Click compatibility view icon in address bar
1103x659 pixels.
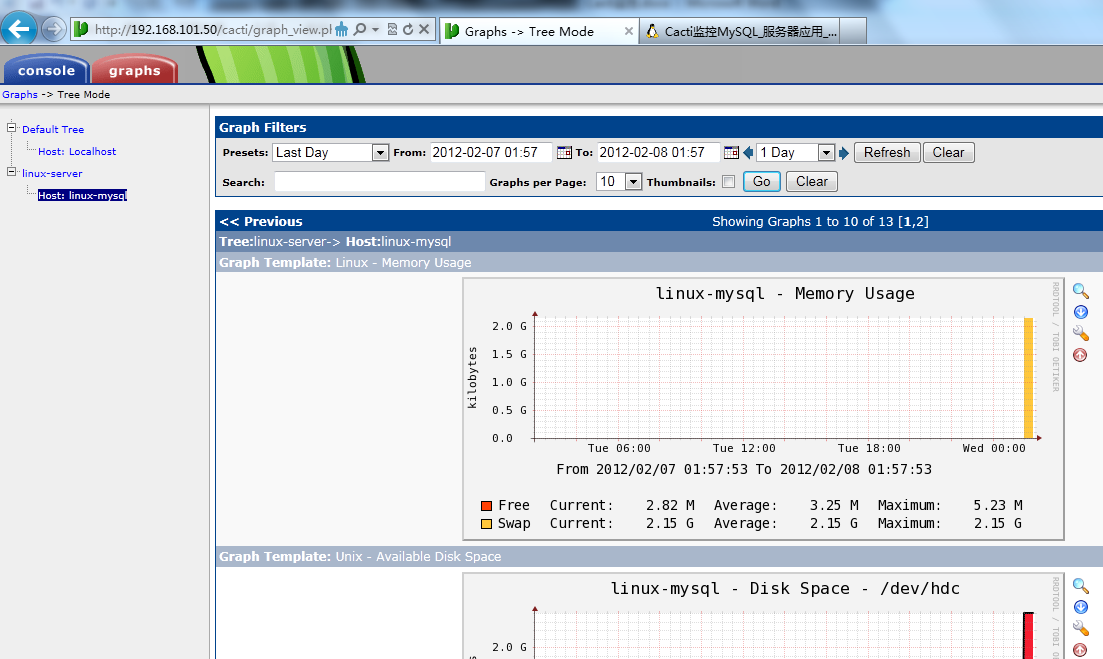point(393,30)
